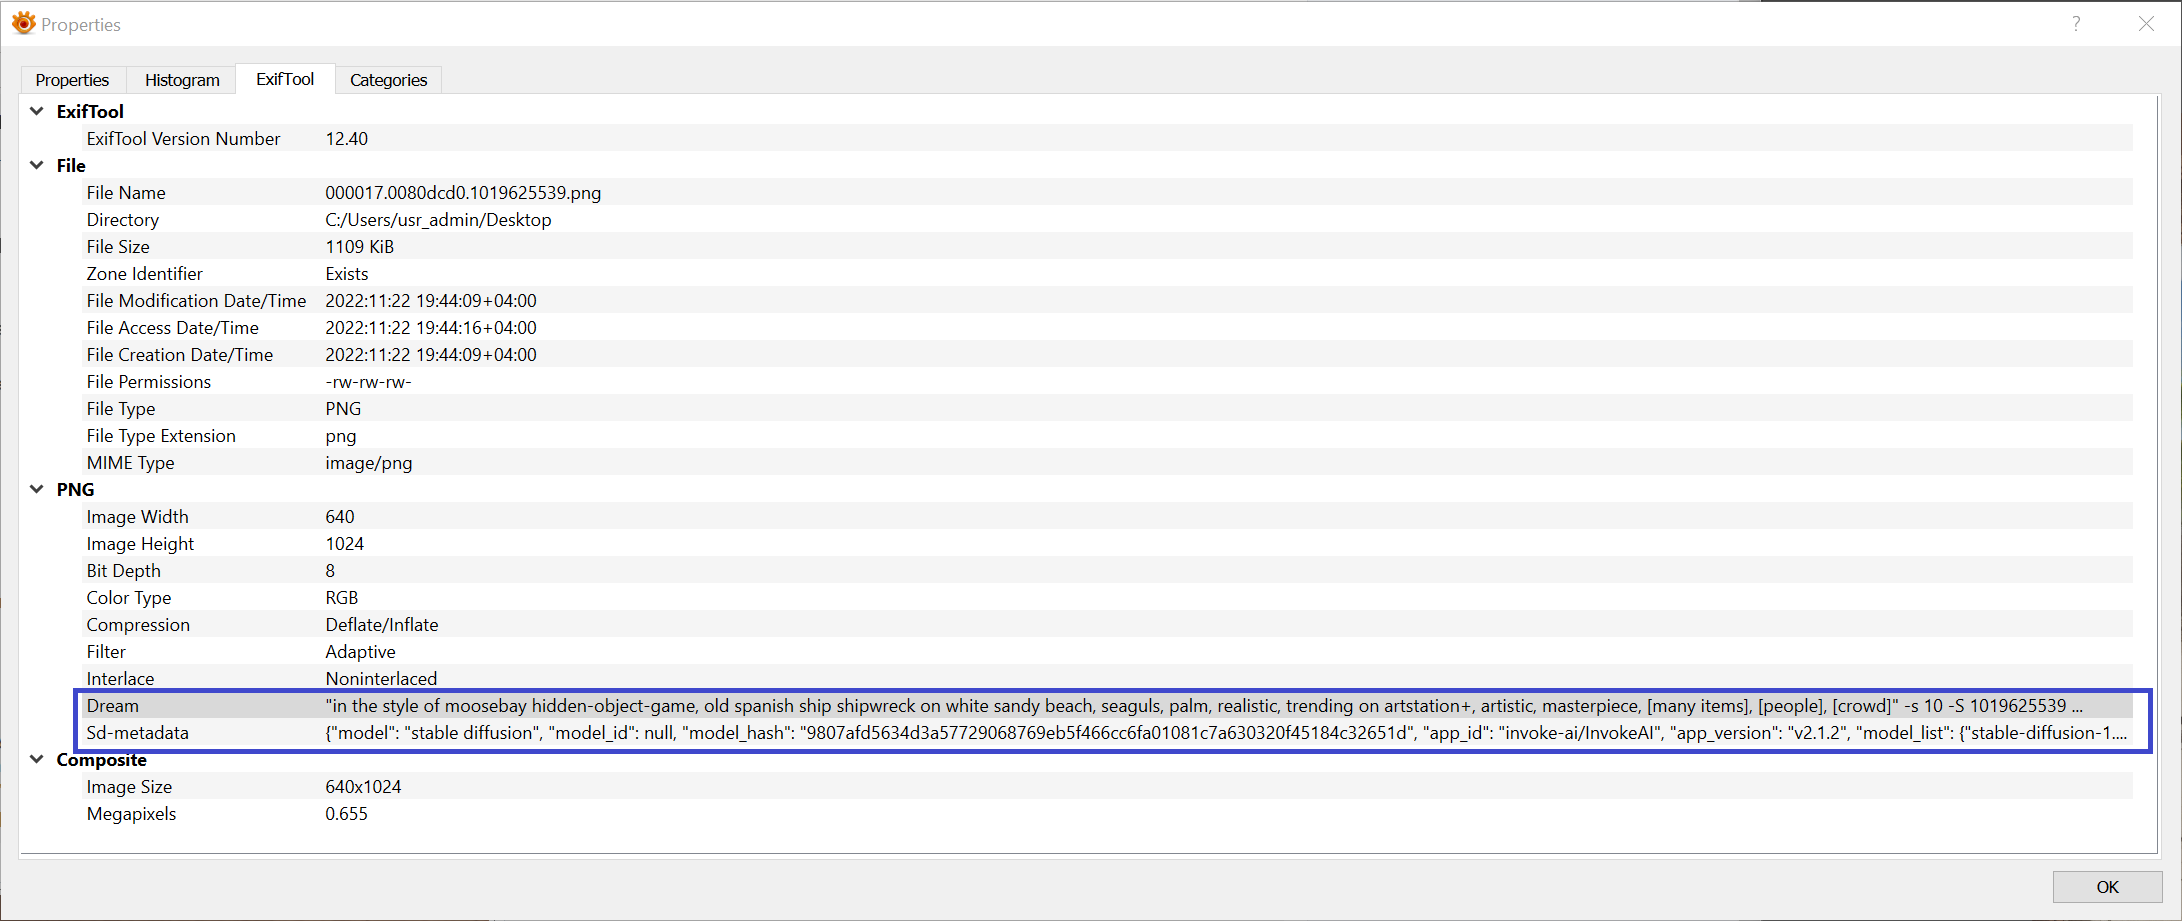Image resolution: width=2182 pixels, height=921 pixels.
Task: Click the MIME type value image/png
Action: (368, 463)
